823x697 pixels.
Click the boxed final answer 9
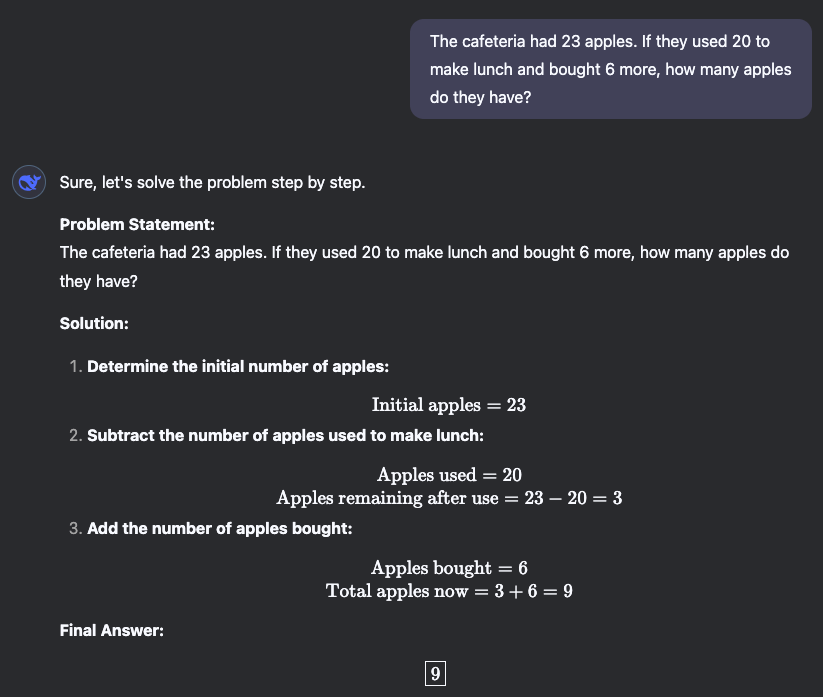pyautogui.click(x=435, y=673)
